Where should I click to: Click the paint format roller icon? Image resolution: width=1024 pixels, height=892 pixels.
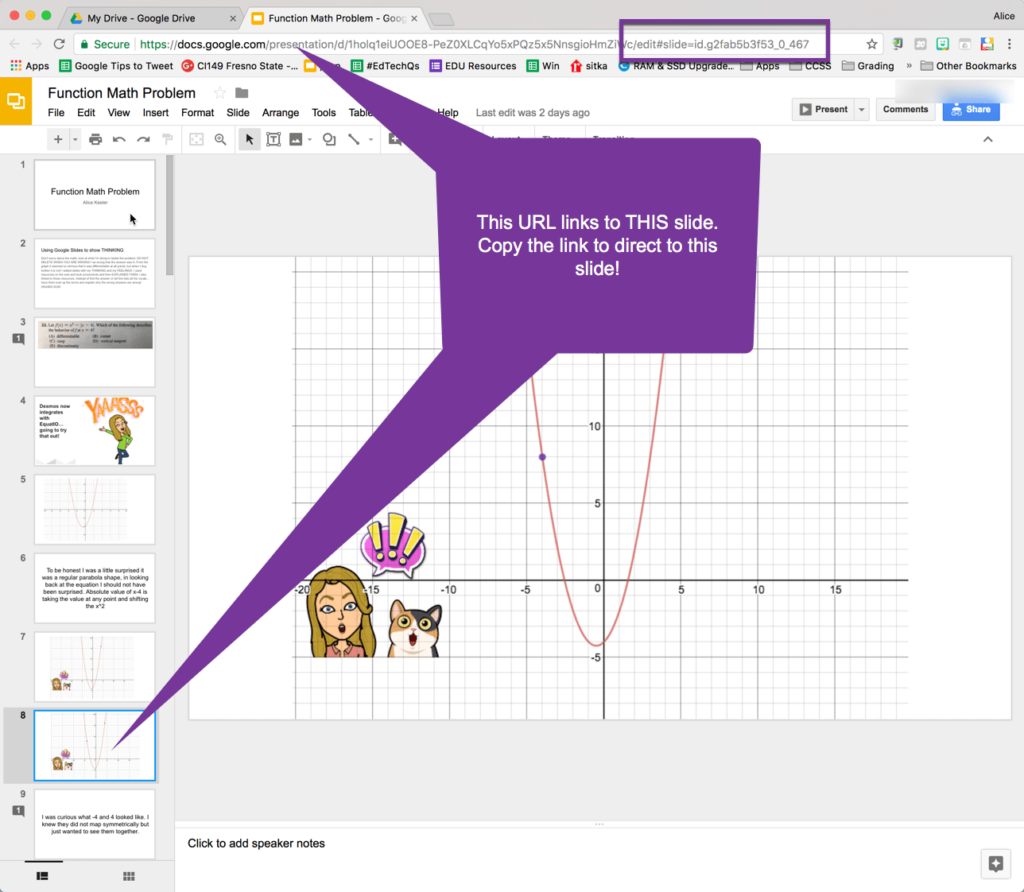167,139
